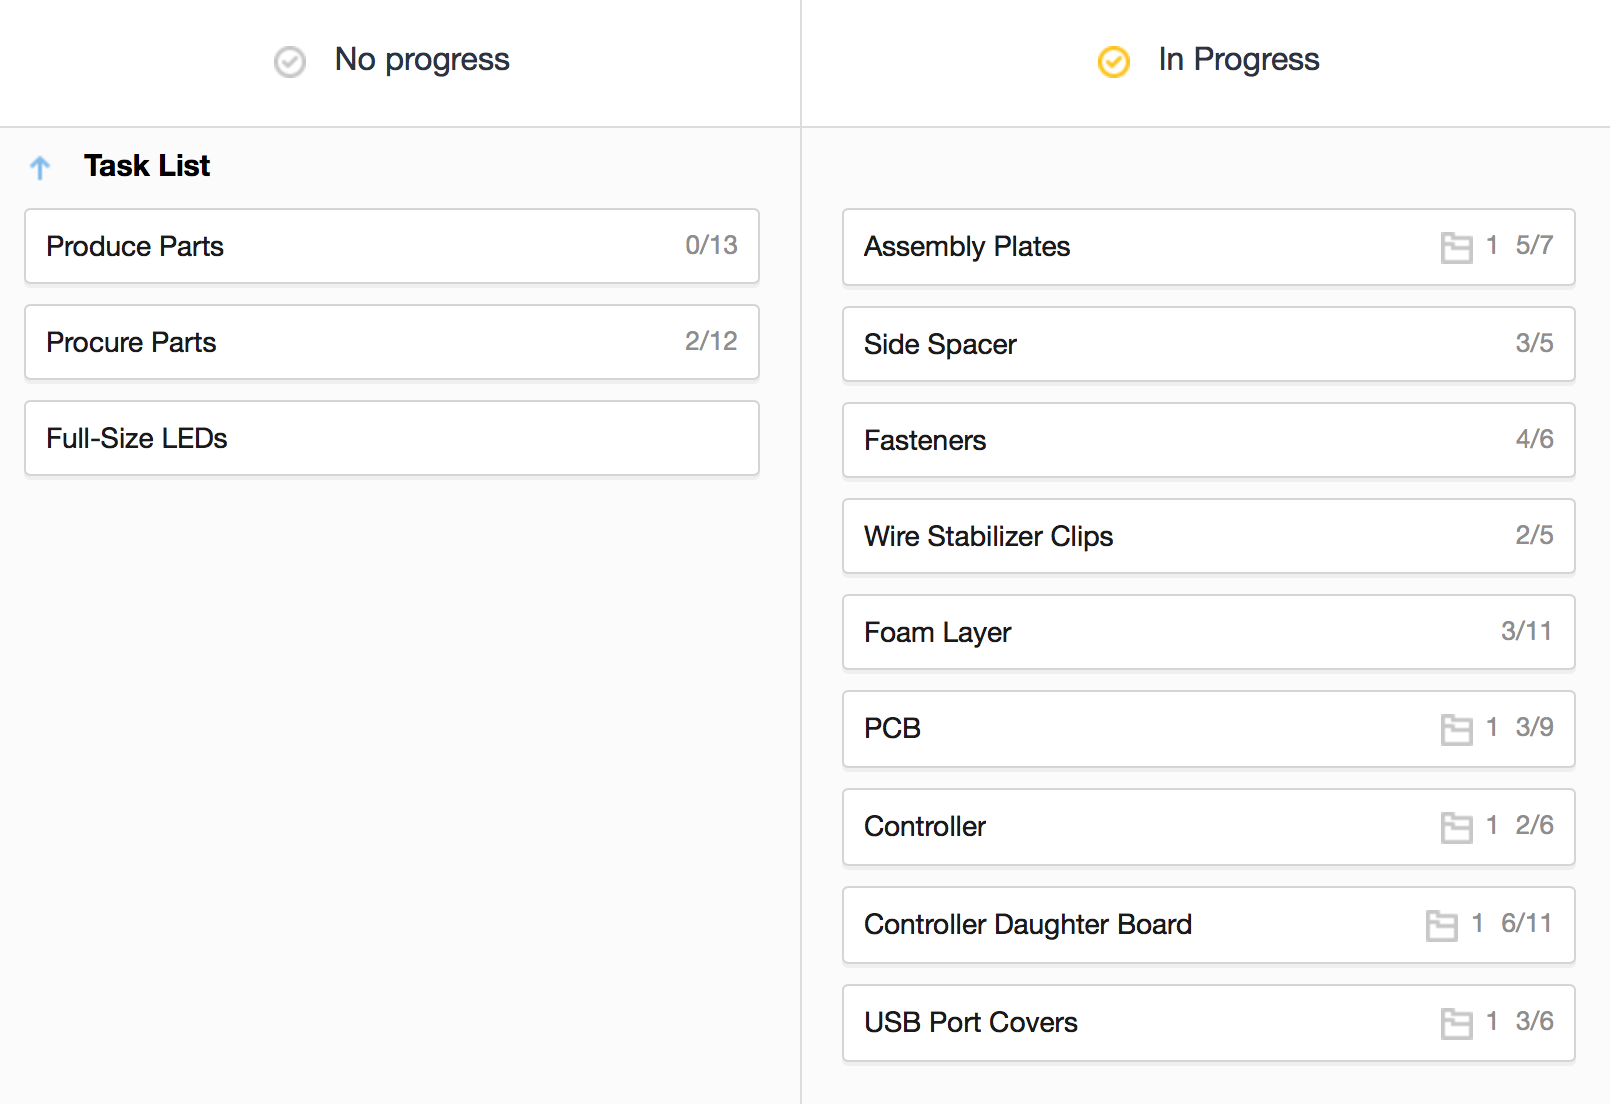Click the folder icon on Assembly Plates card

(1456, 248)
